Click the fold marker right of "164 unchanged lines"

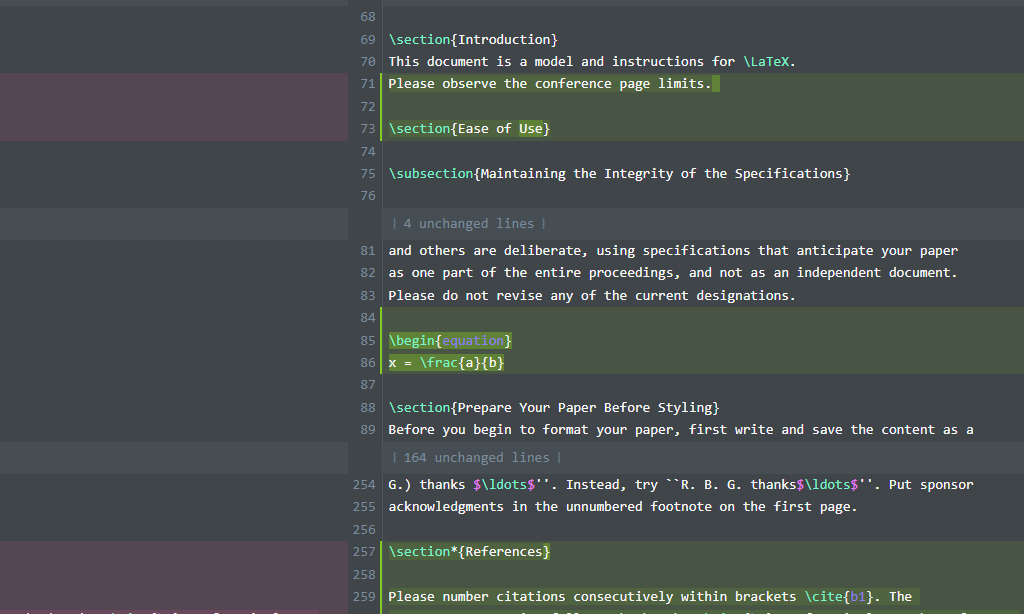click(x=559, y=457)
